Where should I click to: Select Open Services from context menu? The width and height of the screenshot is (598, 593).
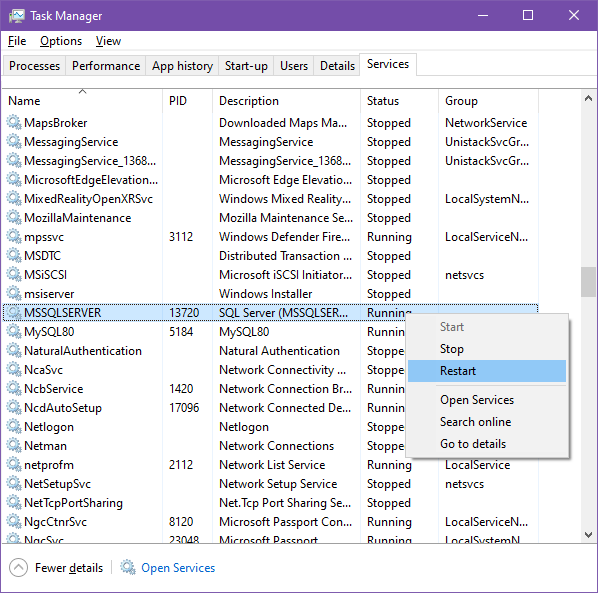(487, 400)
